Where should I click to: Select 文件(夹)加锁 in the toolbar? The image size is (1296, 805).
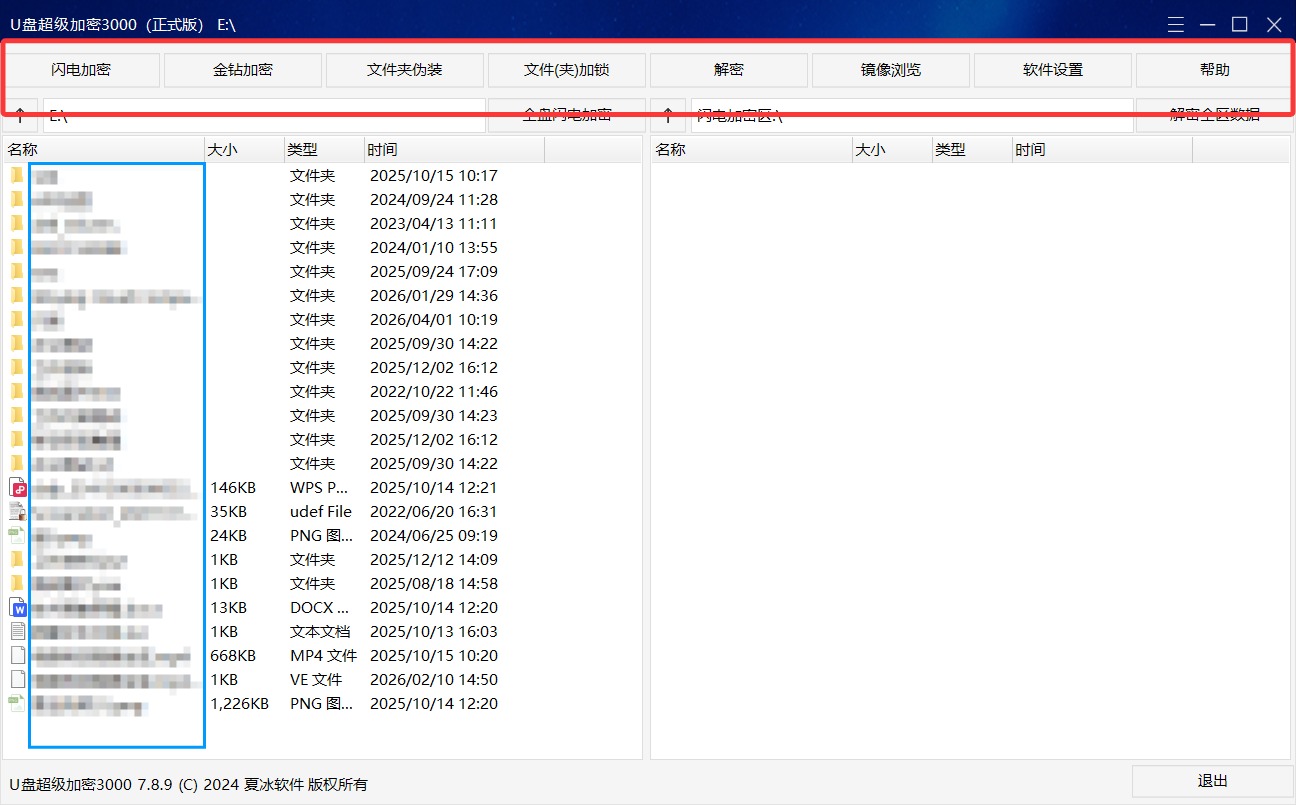[567, 70]
